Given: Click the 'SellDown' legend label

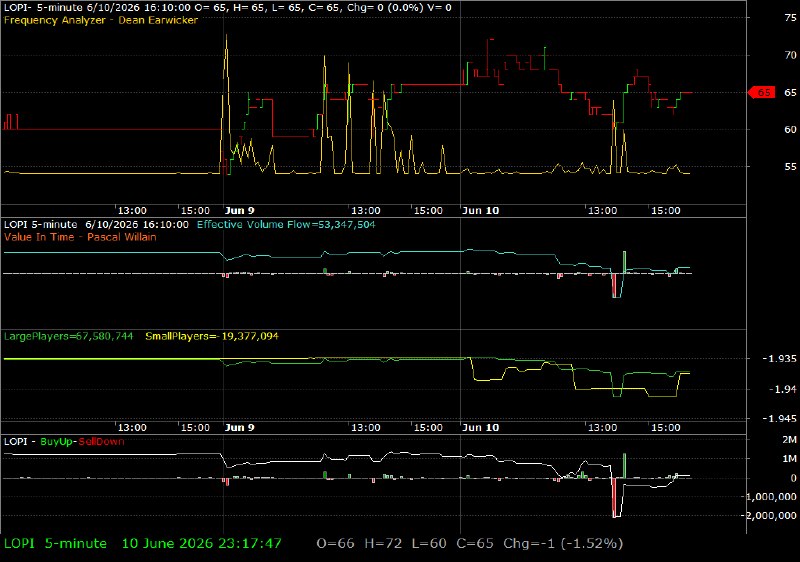Looking at the screenshot, I should tap(101, 442).
